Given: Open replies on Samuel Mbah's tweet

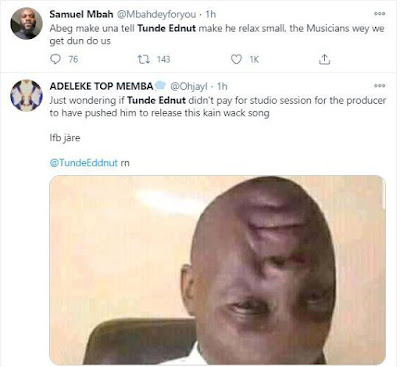Looking at the screenshot, I should tap(55, 59).
